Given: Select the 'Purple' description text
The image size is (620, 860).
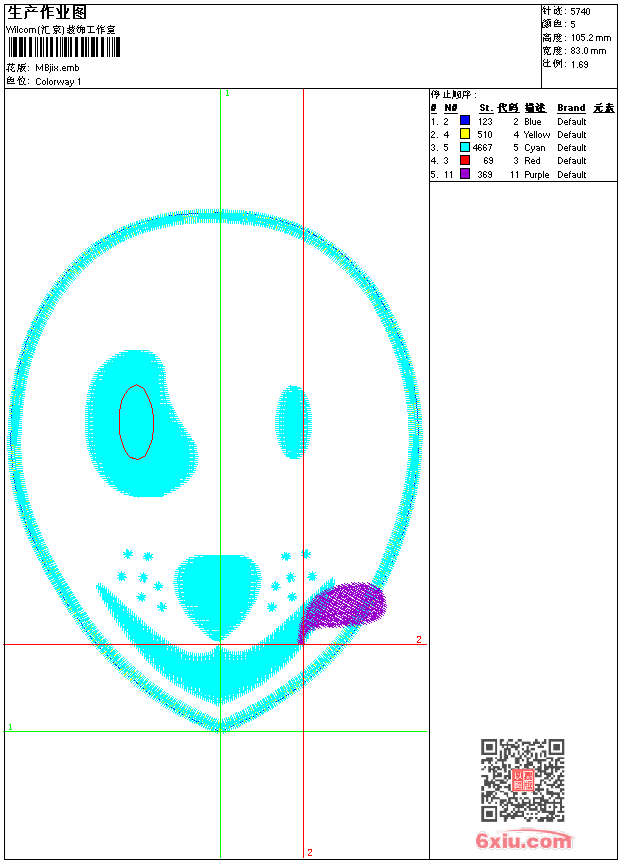Looking at the screenshot, I should coord(537,174).
